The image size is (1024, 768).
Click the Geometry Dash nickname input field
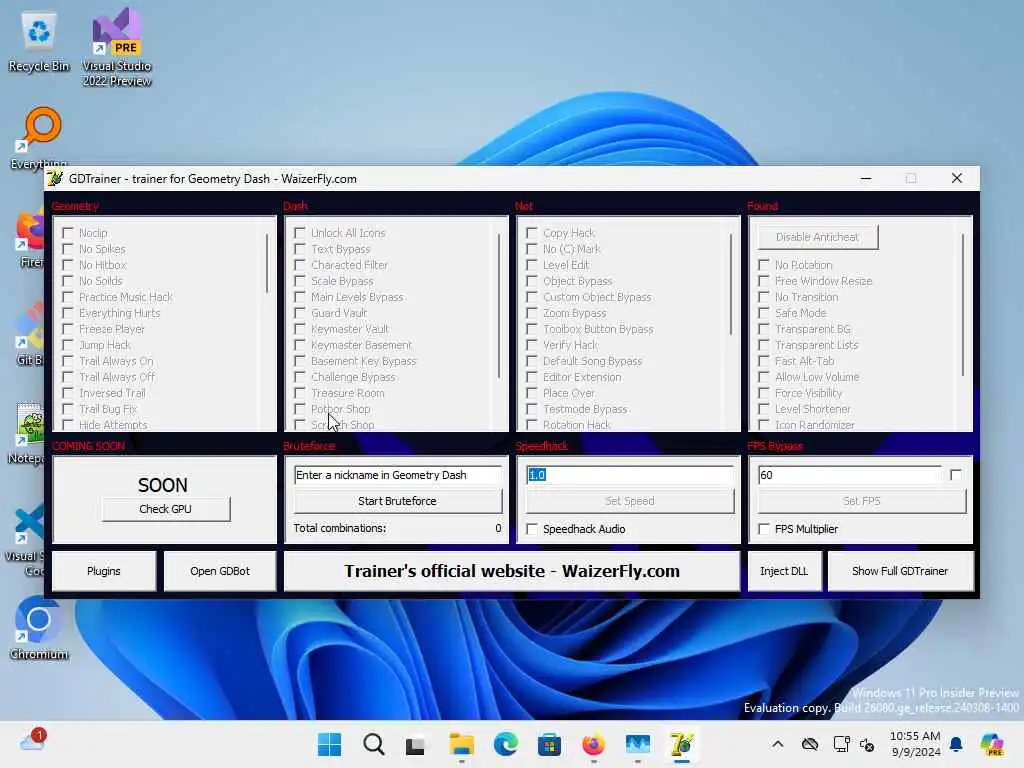click(397, 475)
